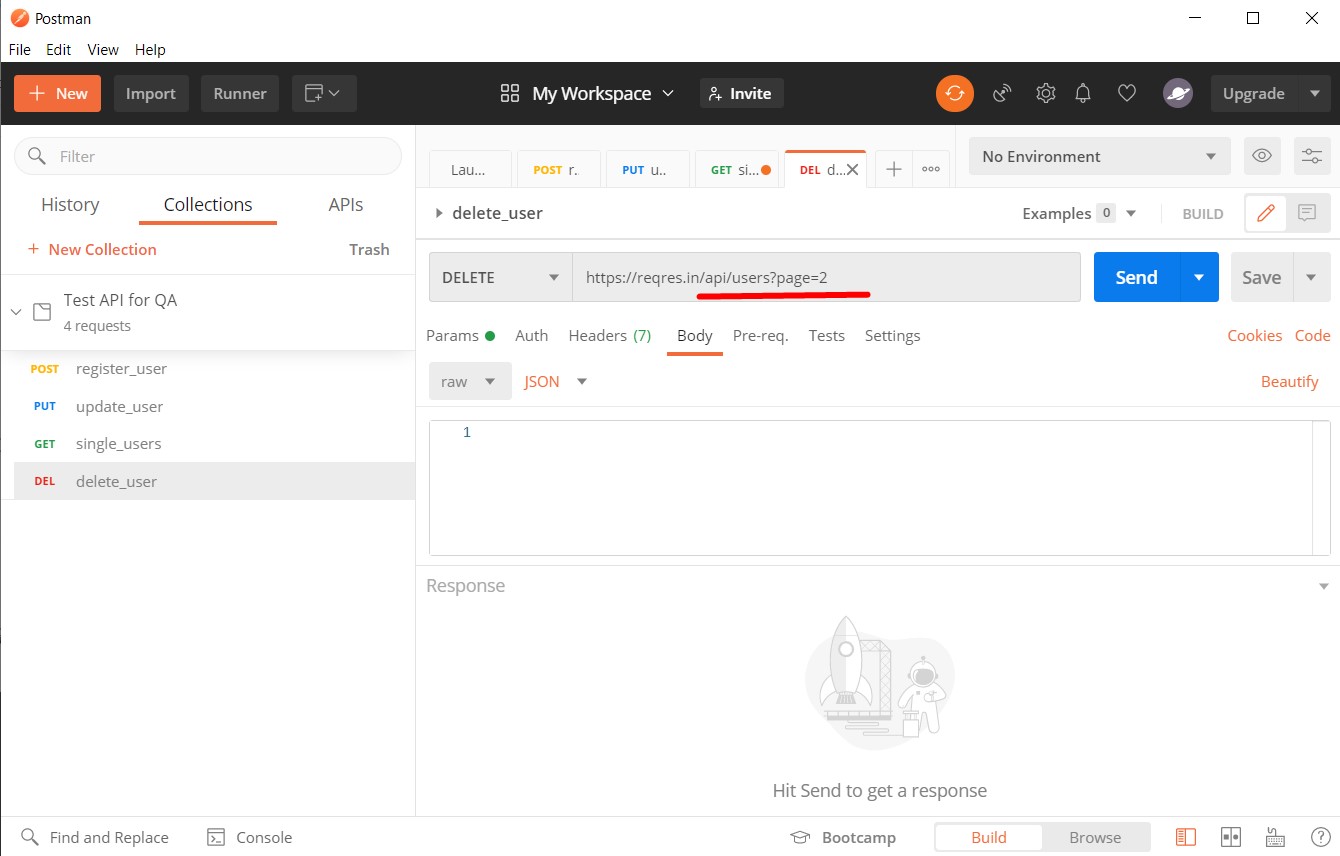Click the heart icon in header
The image size is (1340, 856).
(x=1127, y=93)
